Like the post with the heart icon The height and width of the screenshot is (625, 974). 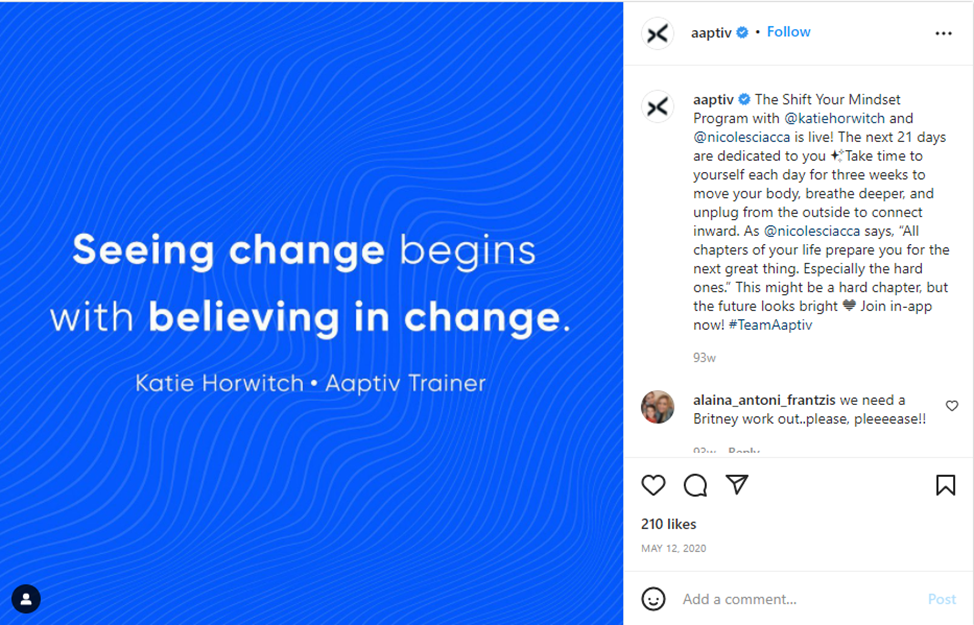pyautogui.click(x=653, y=485)
